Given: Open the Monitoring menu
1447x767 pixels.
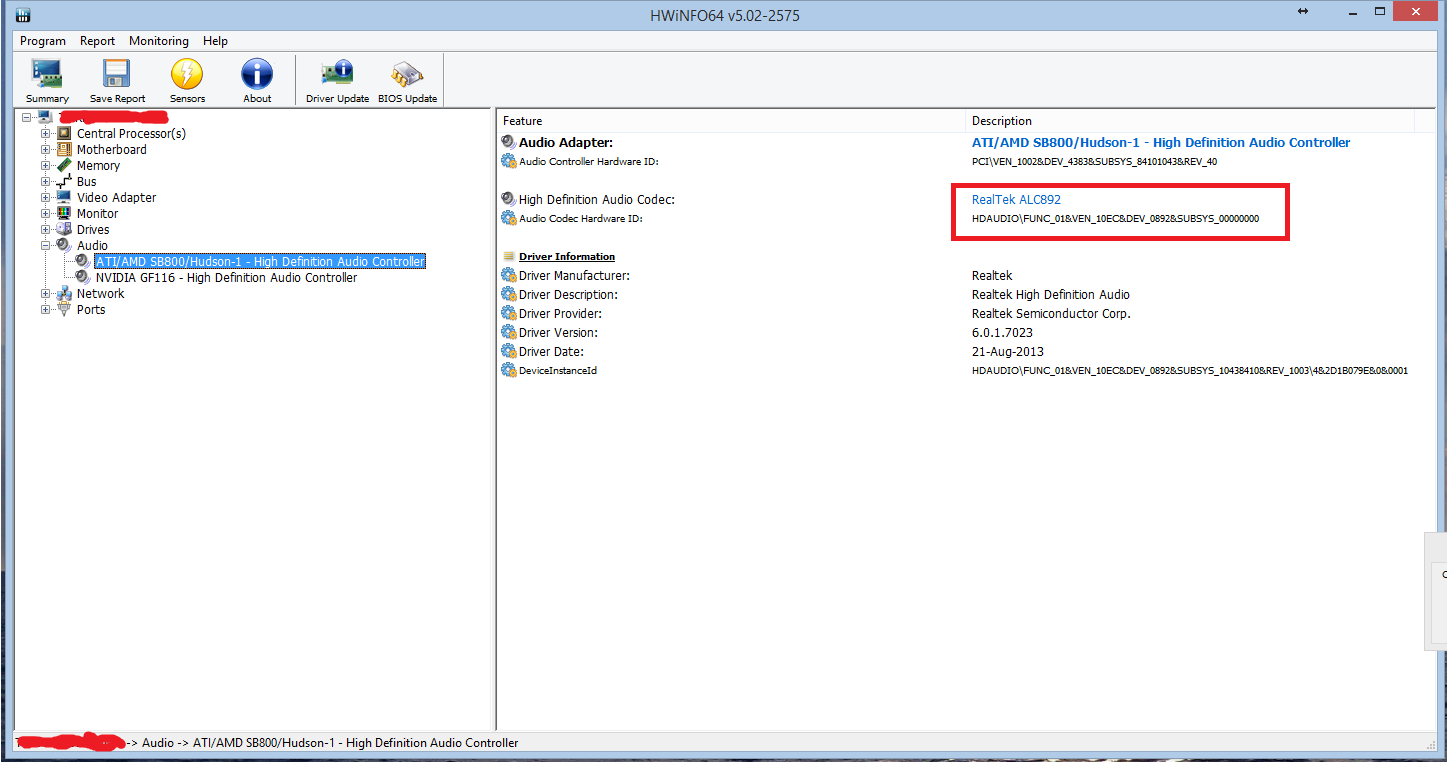Looking at the screenshot, I should pos(159,41).
